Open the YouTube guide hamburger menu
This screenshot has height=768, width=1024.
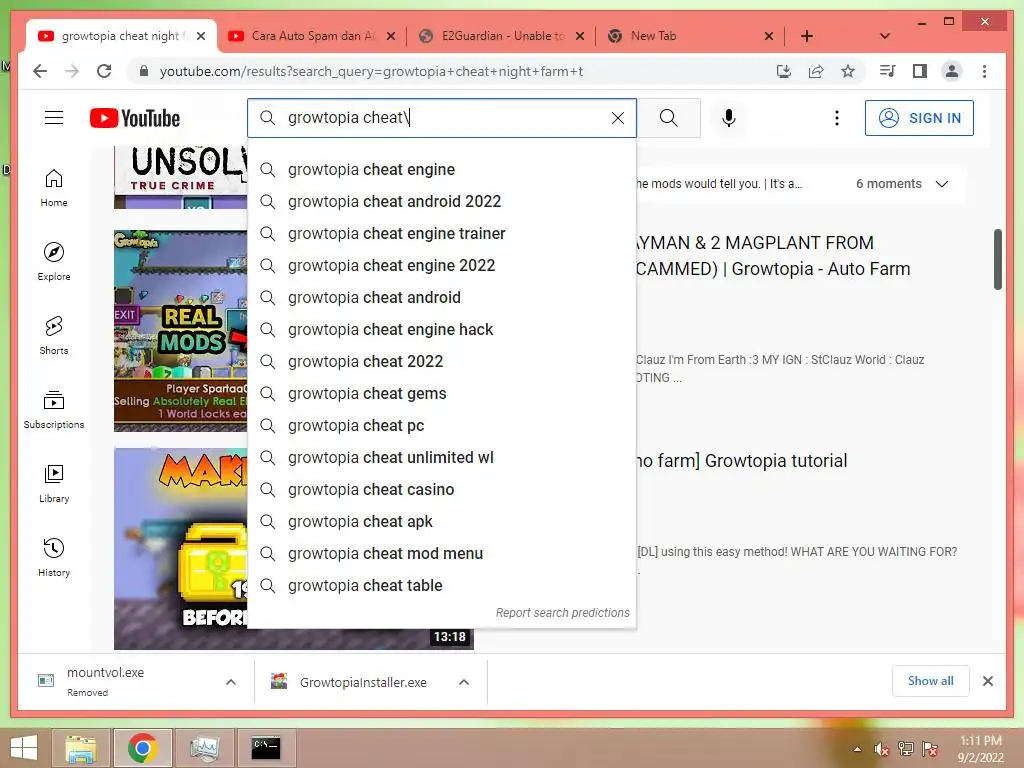(x=54, y=118)
